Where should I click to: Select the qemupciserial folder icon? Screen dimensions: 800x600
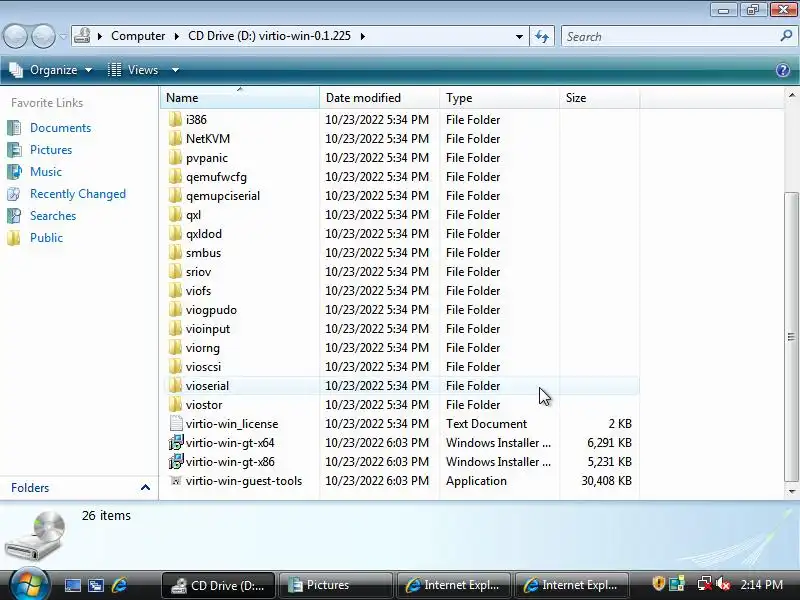pyautogui.click(x=176, y=195)
